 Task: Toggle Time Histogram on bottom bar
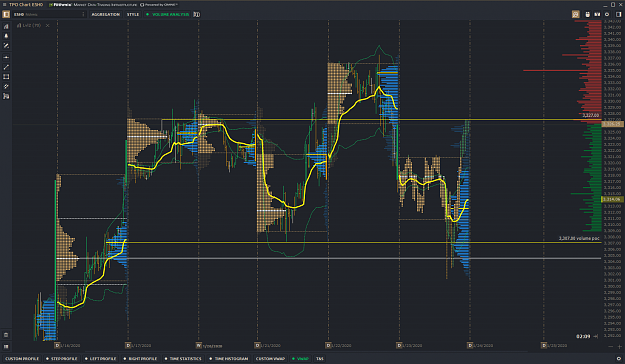coord(229,359)
